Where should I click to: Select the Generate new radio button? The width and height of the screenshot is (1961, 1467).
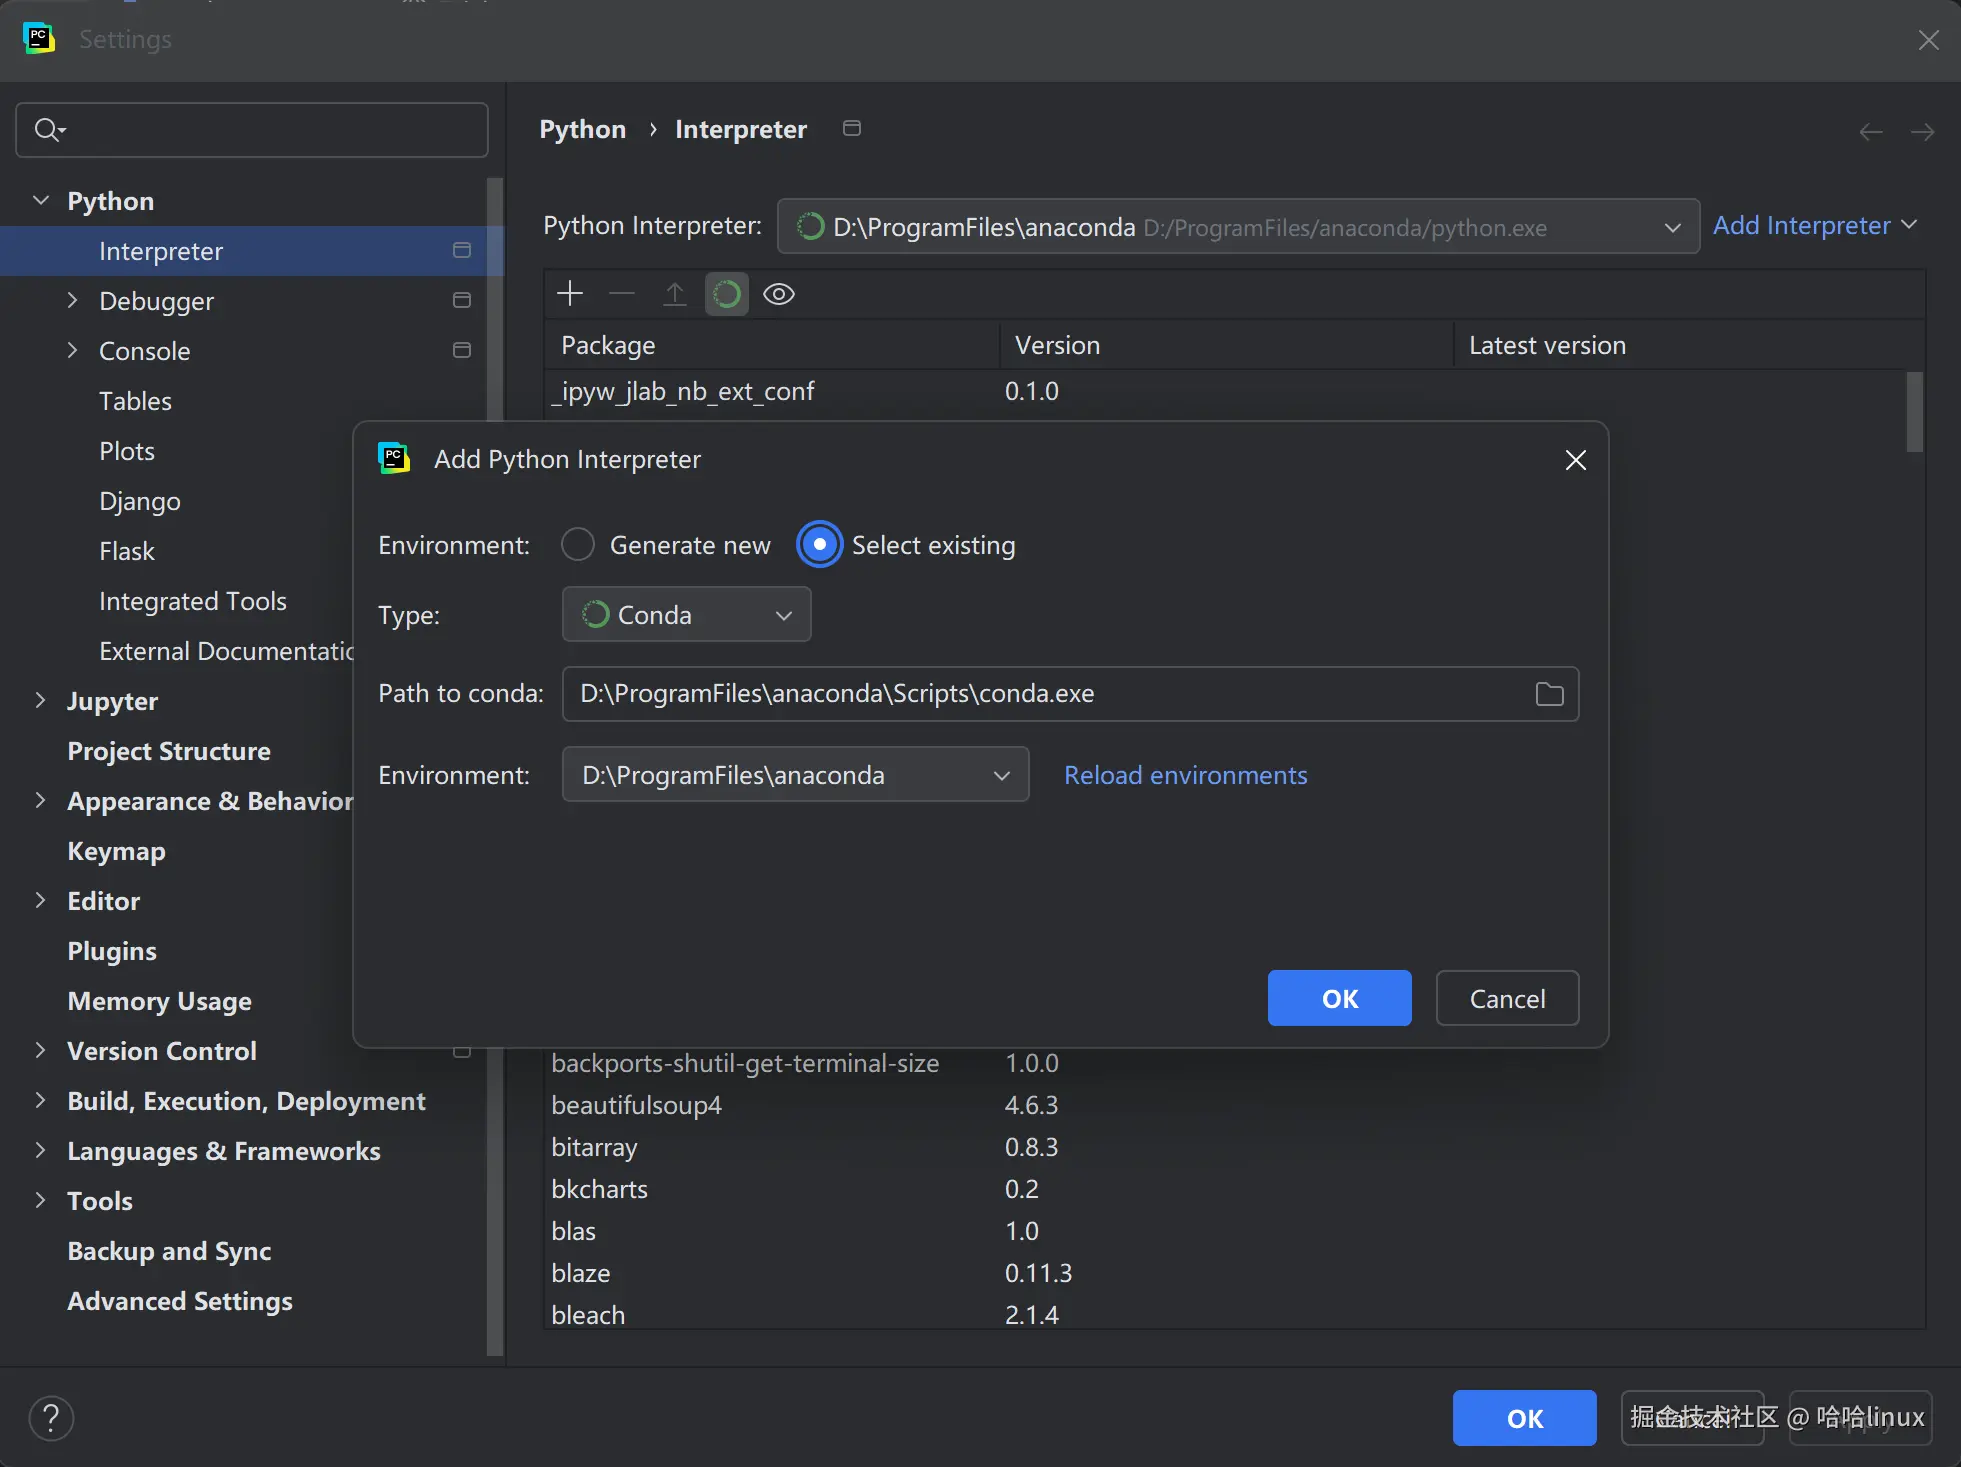coord(578,545)
